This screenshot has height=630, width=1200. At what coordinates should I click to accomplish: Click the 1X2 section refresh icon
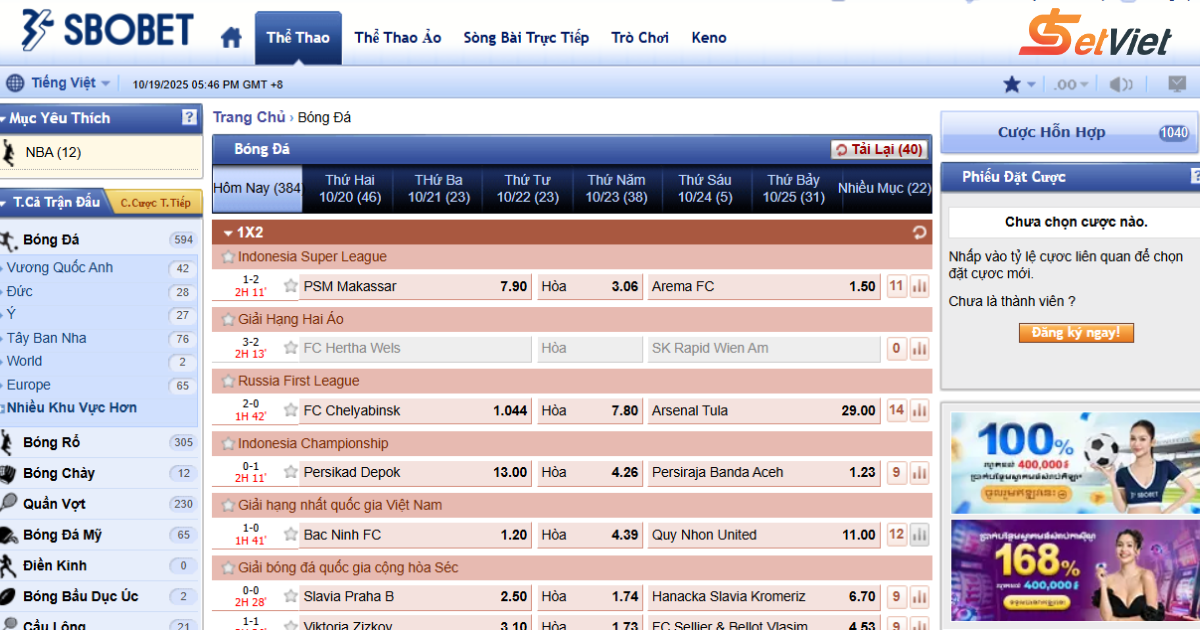919,233
